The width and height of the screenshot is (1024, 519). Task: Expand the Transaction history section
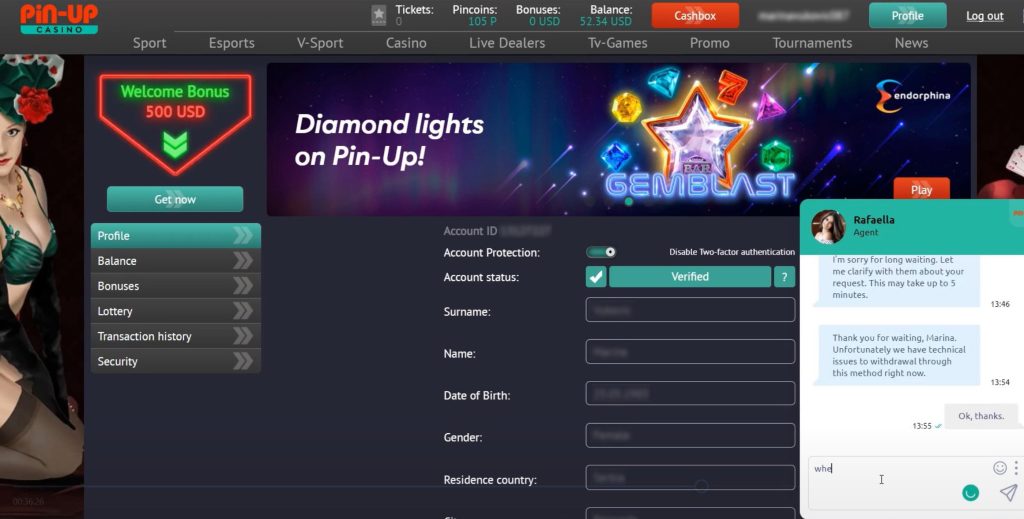tap(176, 336)
